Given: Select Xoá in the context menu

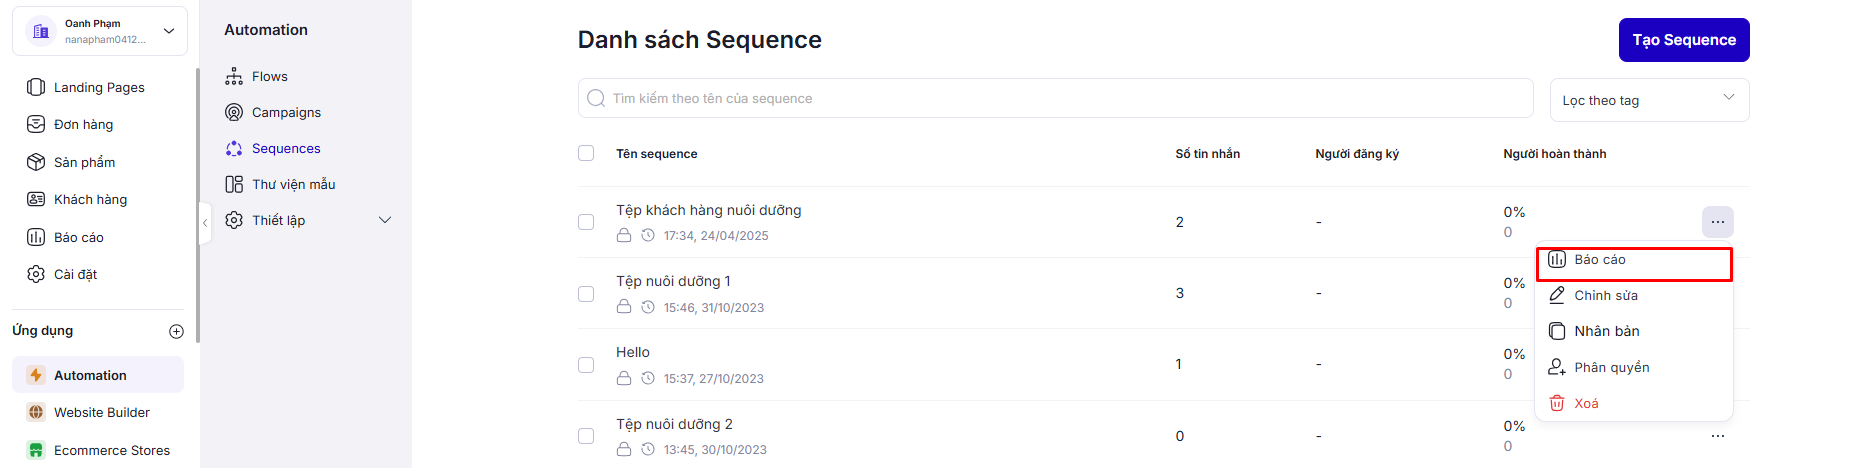Looking at the screenshot, I should point(1586,403).
